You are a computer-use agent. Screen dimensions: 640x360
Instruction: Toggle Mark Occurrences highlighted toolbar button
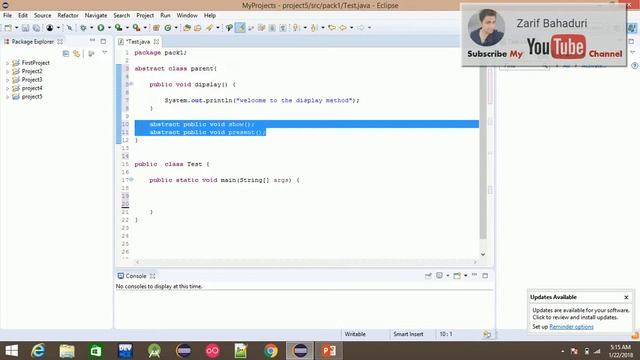240,28
